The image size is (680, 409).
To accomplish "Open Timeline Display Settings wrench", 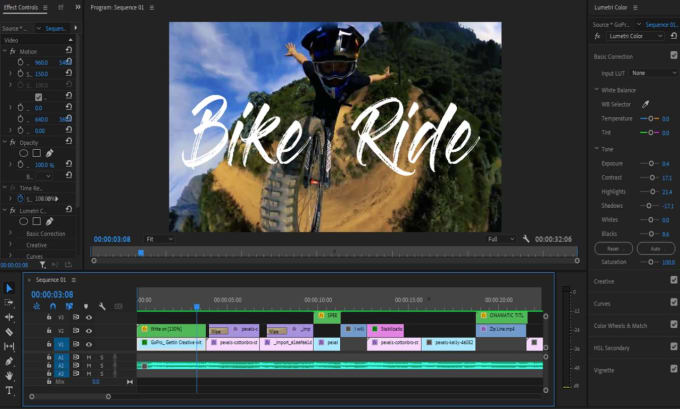I will [x=102, y=306].
